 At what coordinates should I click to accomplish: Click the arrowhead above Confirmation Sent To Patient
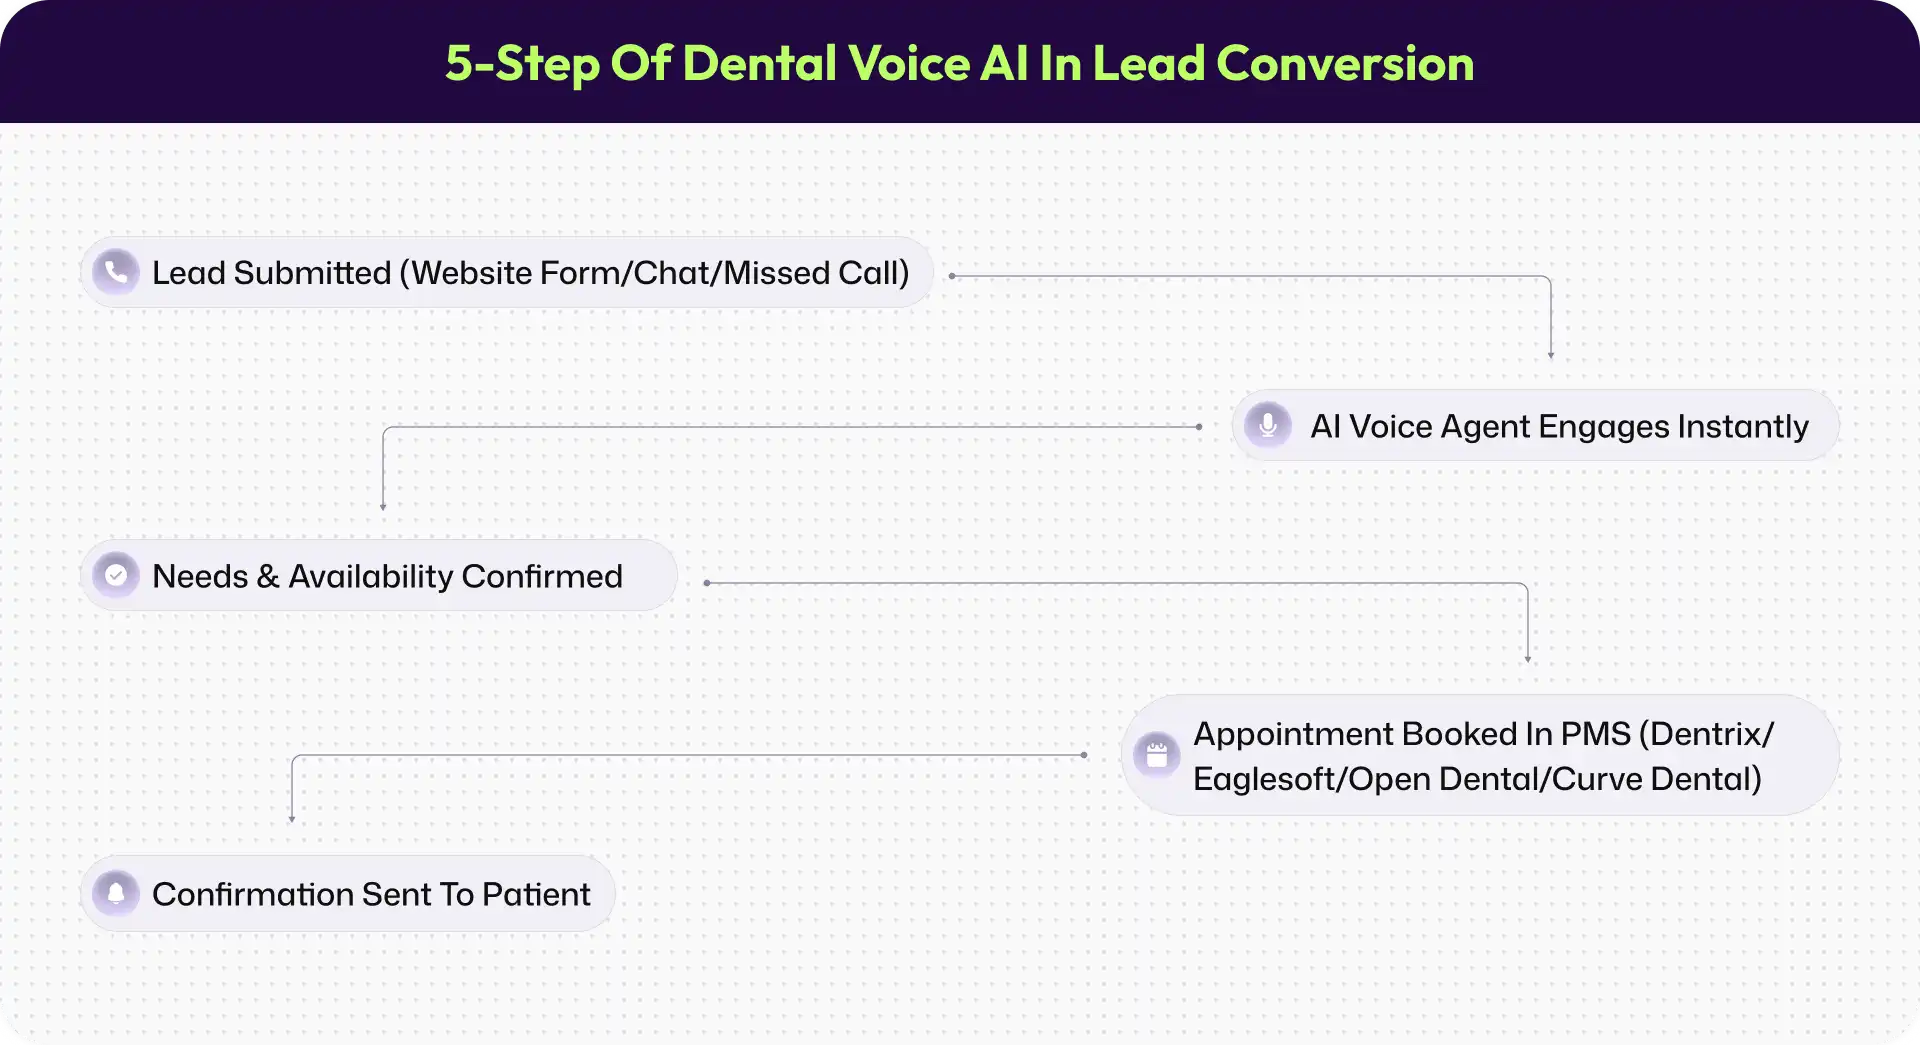pos(292,819)
